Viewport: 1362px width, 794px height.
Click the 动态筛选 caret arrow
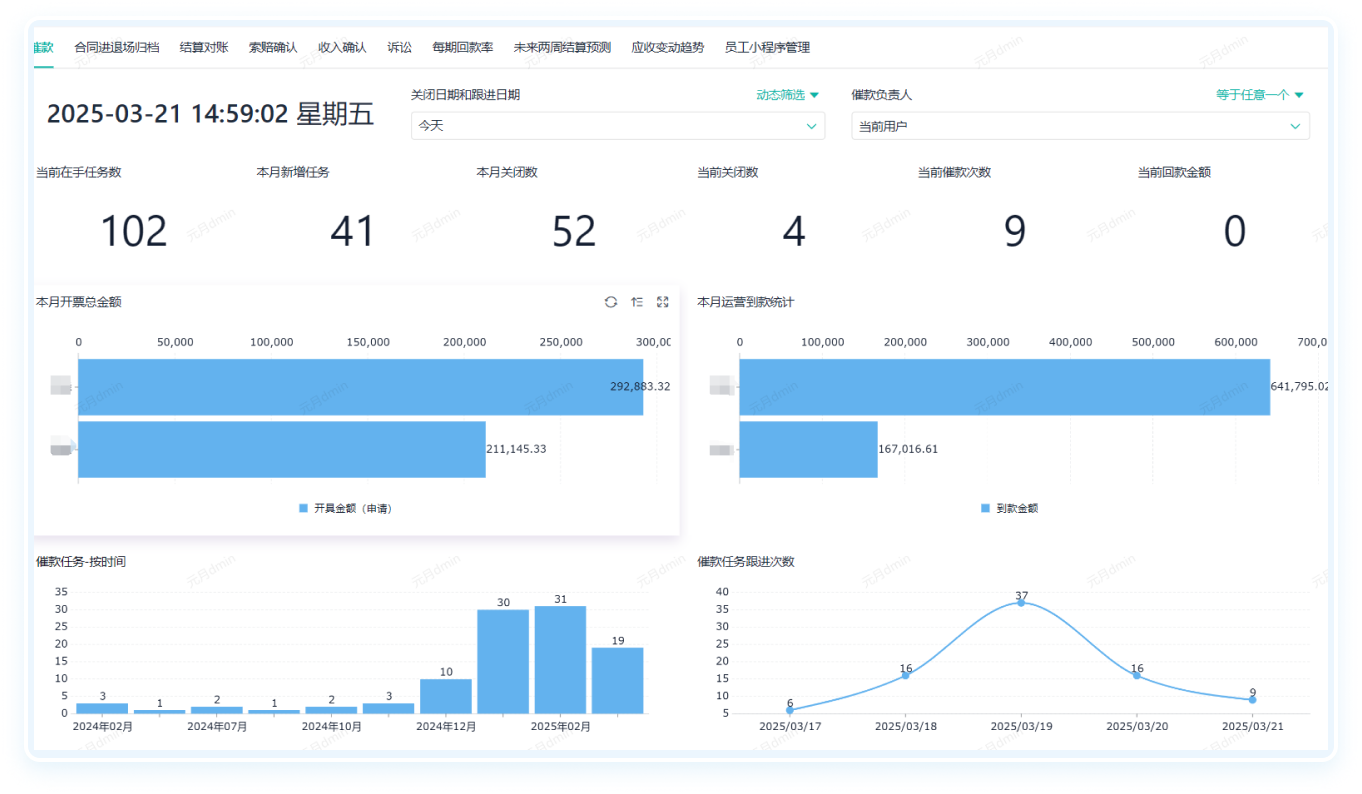(x=814, y=95)
